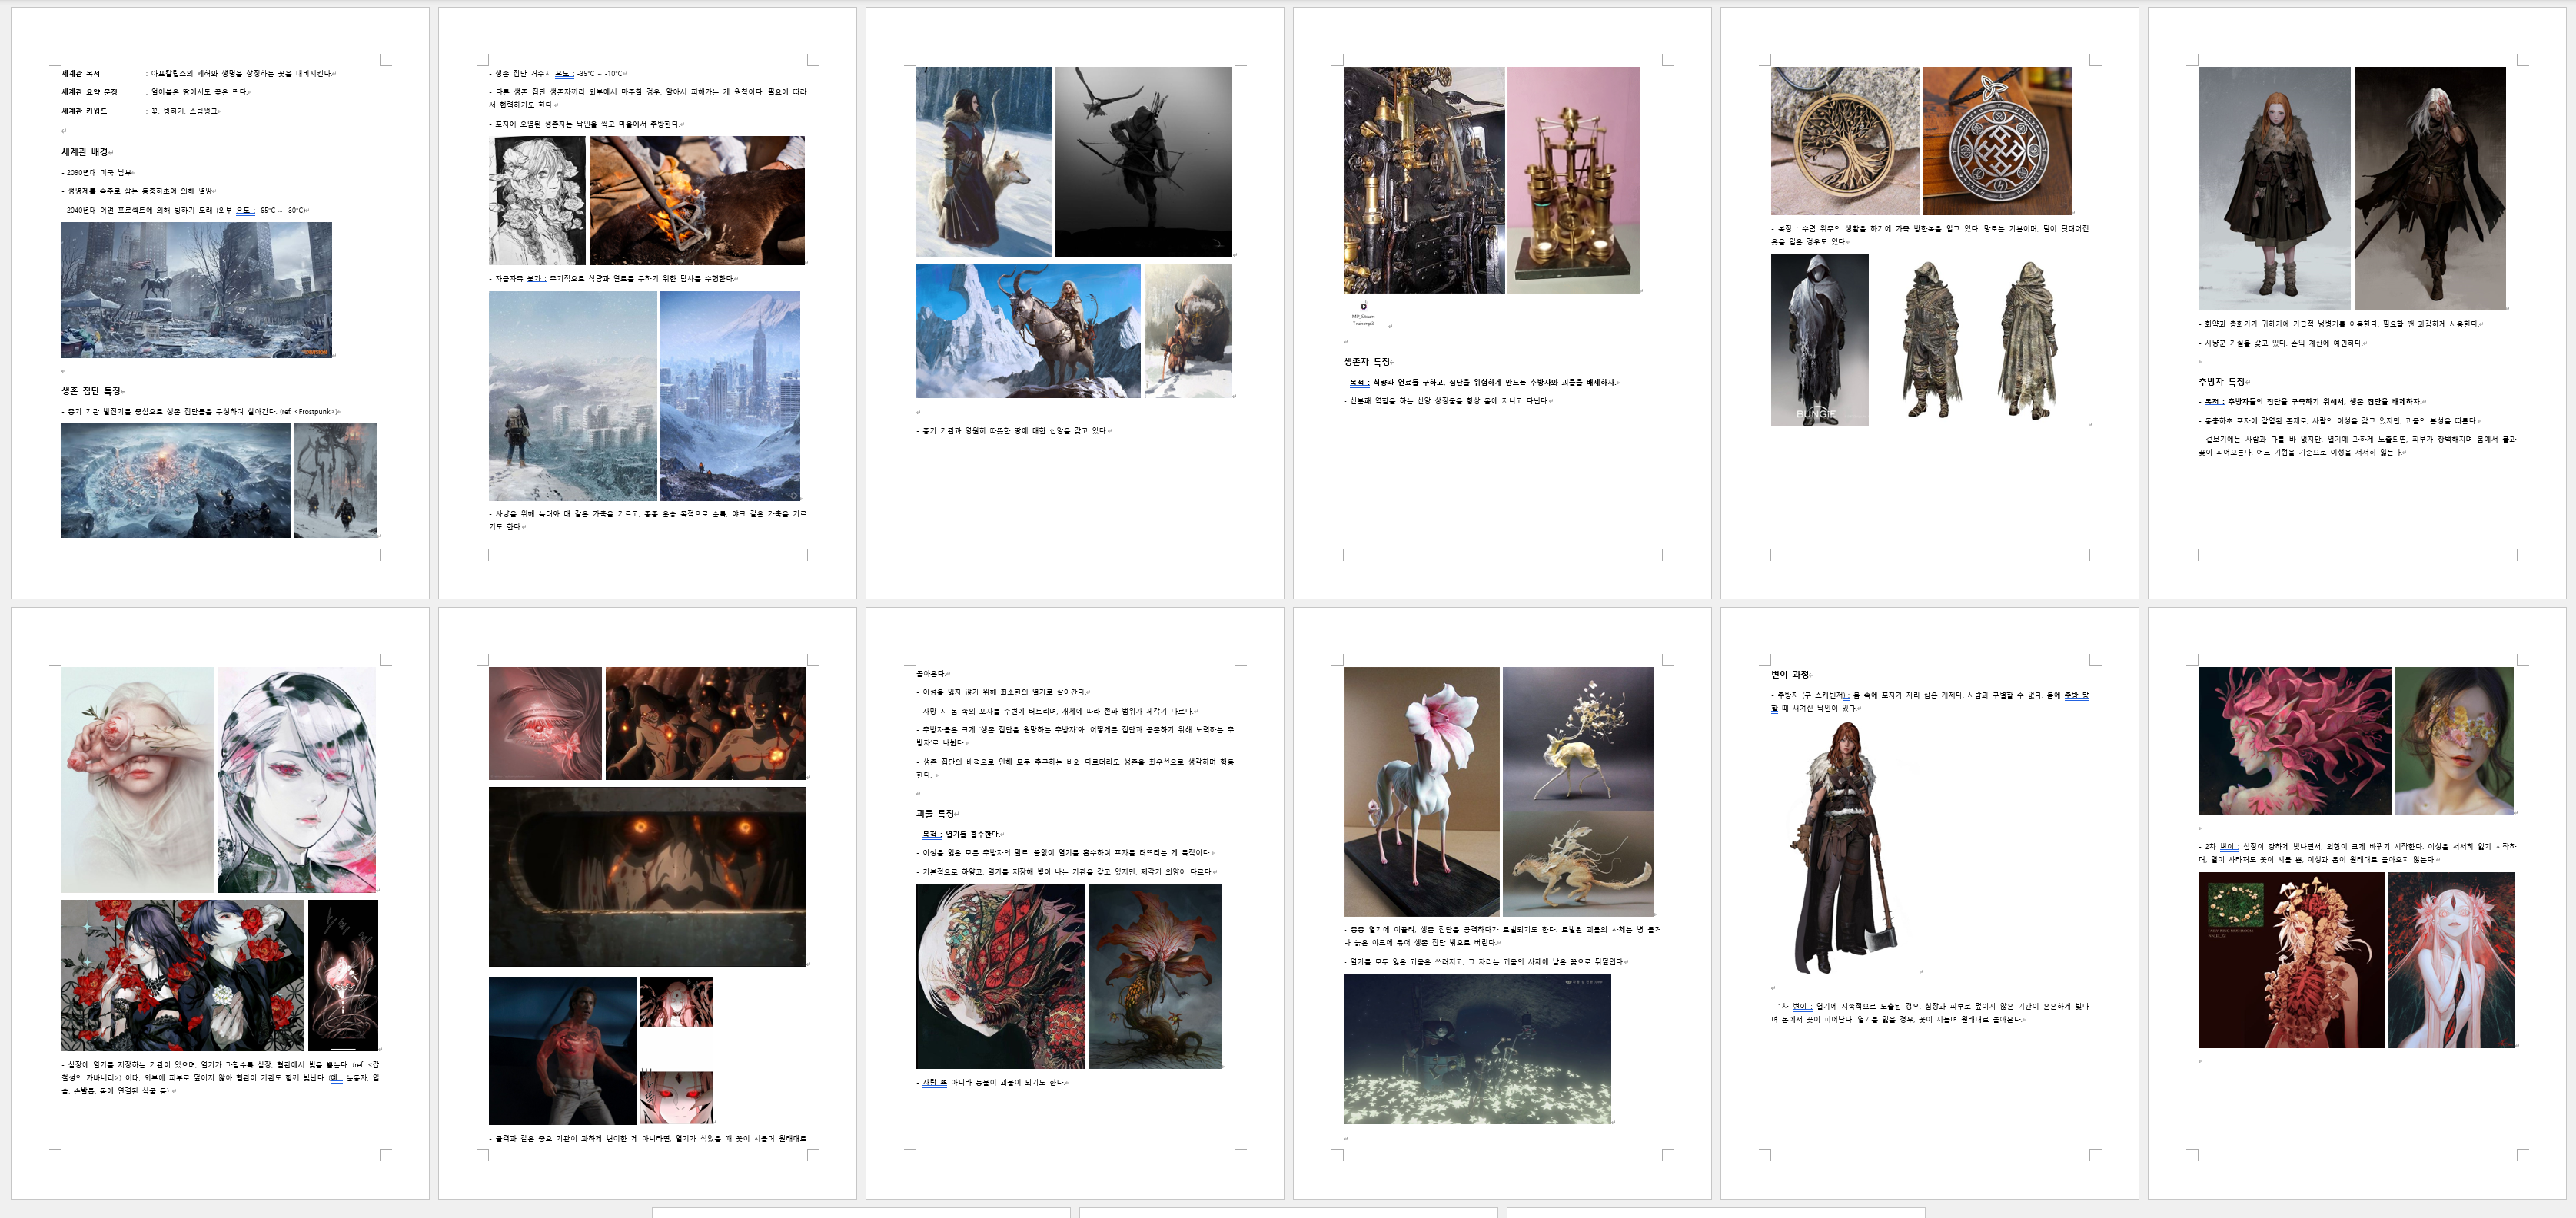2576x1218 pixels.
Task: Click the Frostpunk reference text line
Action: click(201, 411)
